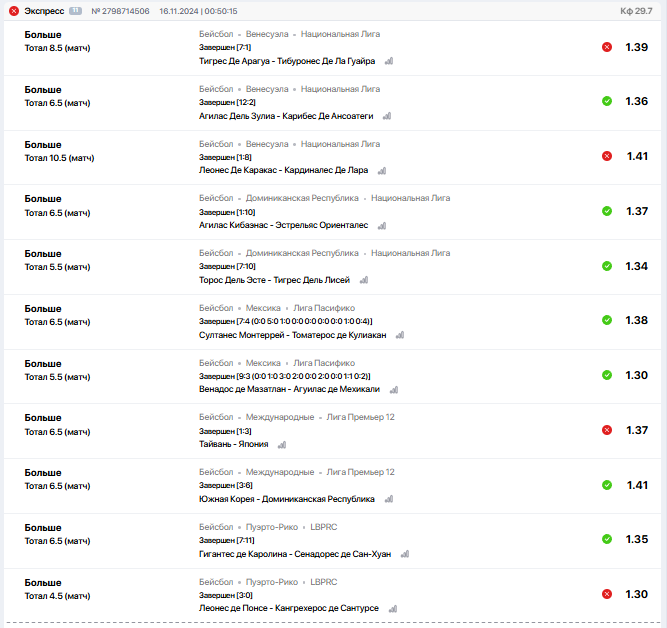Open statistics icon next to Тайвань - Япония
This screenshot has width=667, height=628.
(282, 445)
